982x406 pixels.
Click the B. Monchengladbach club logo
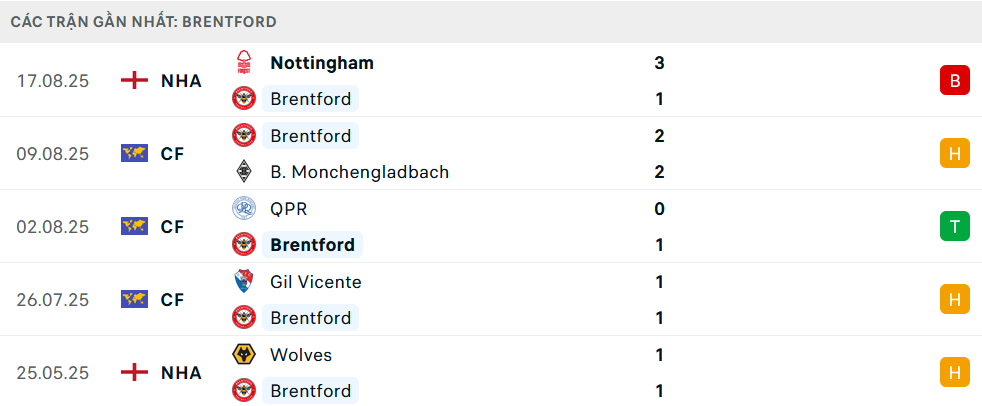pyautogui.click(x=244, y=172)
